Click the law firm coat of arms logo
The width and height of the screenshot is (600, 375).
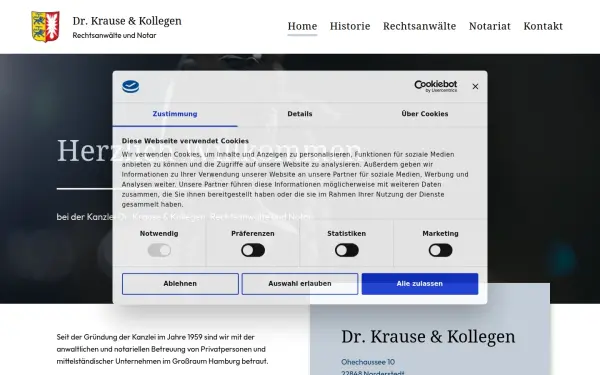pyautogui.click(x=45, y=26)
